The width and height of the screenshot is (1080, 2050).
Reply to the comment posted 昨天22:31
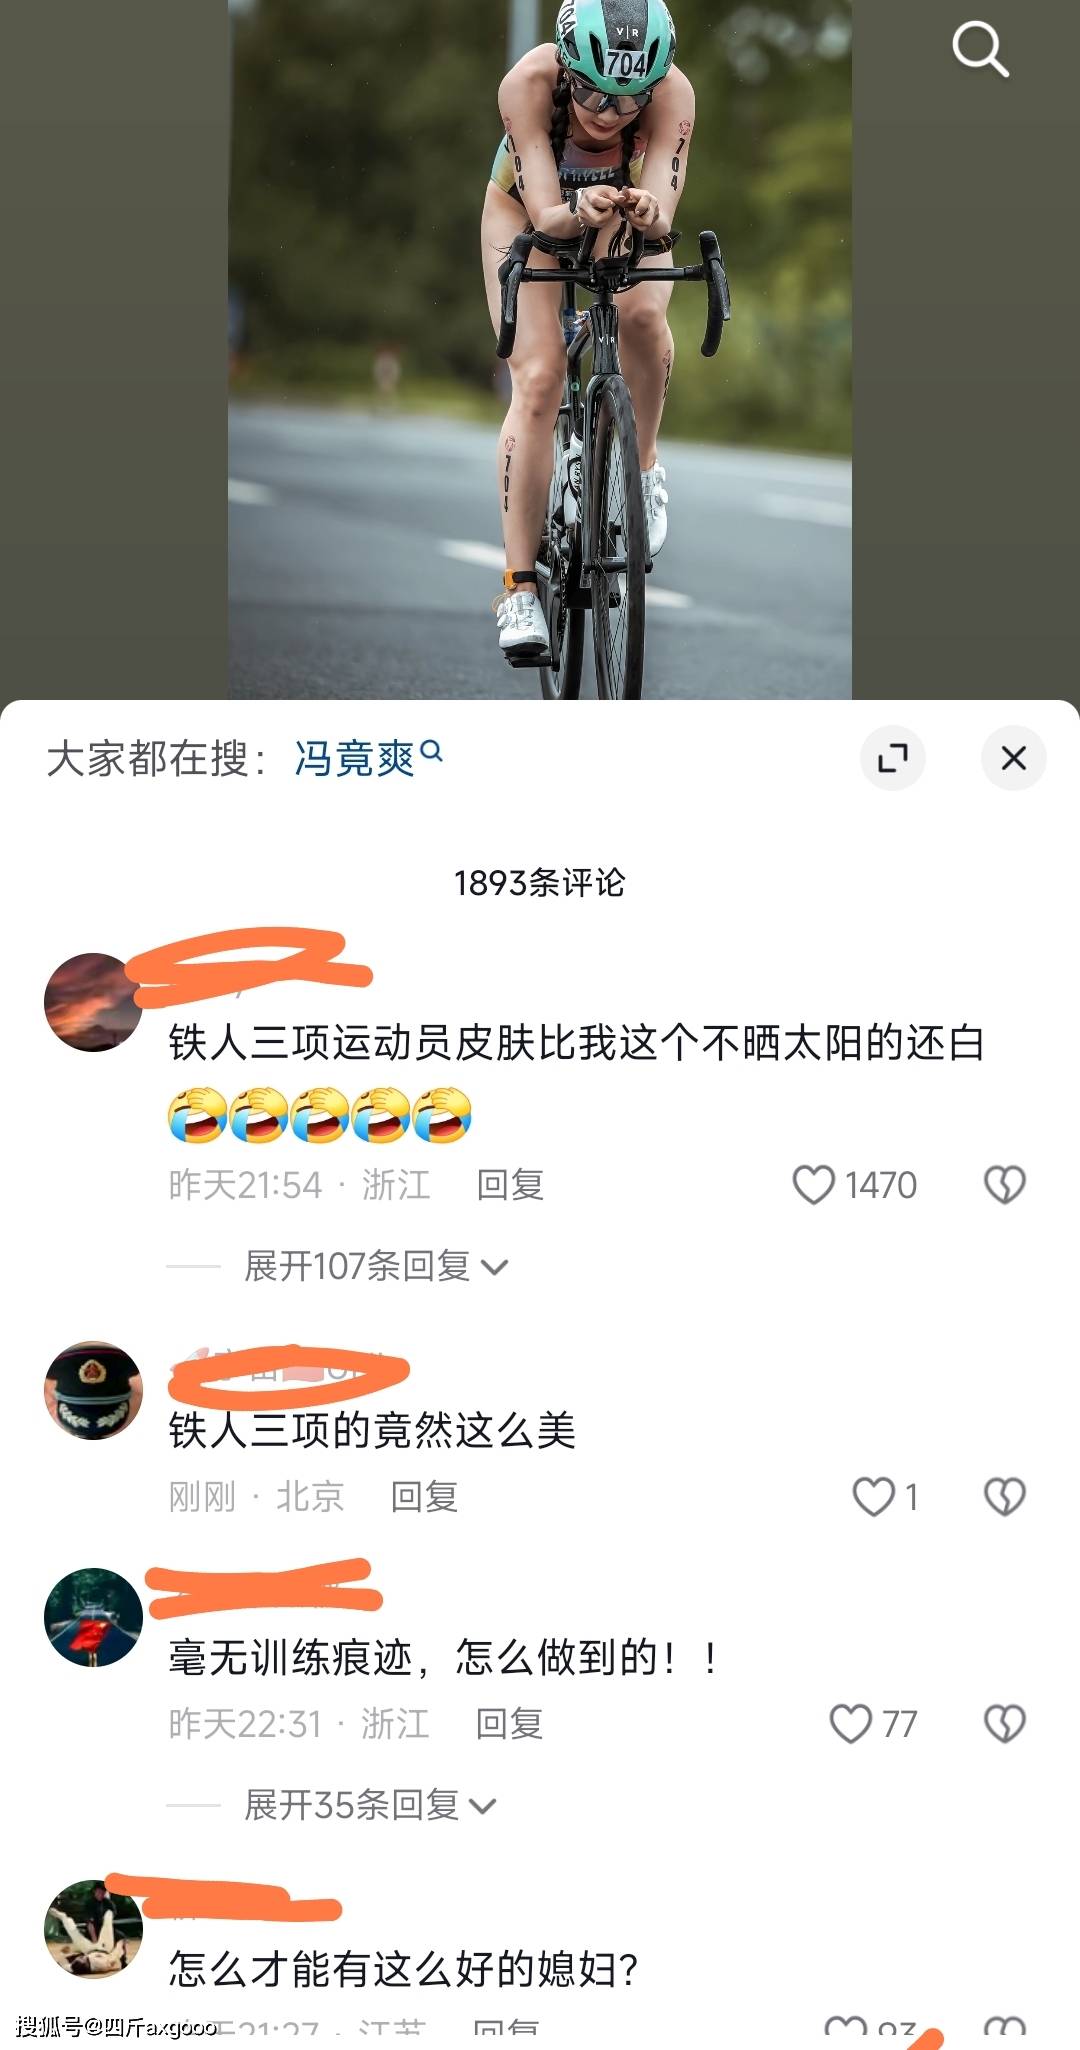coord(509,1724)
